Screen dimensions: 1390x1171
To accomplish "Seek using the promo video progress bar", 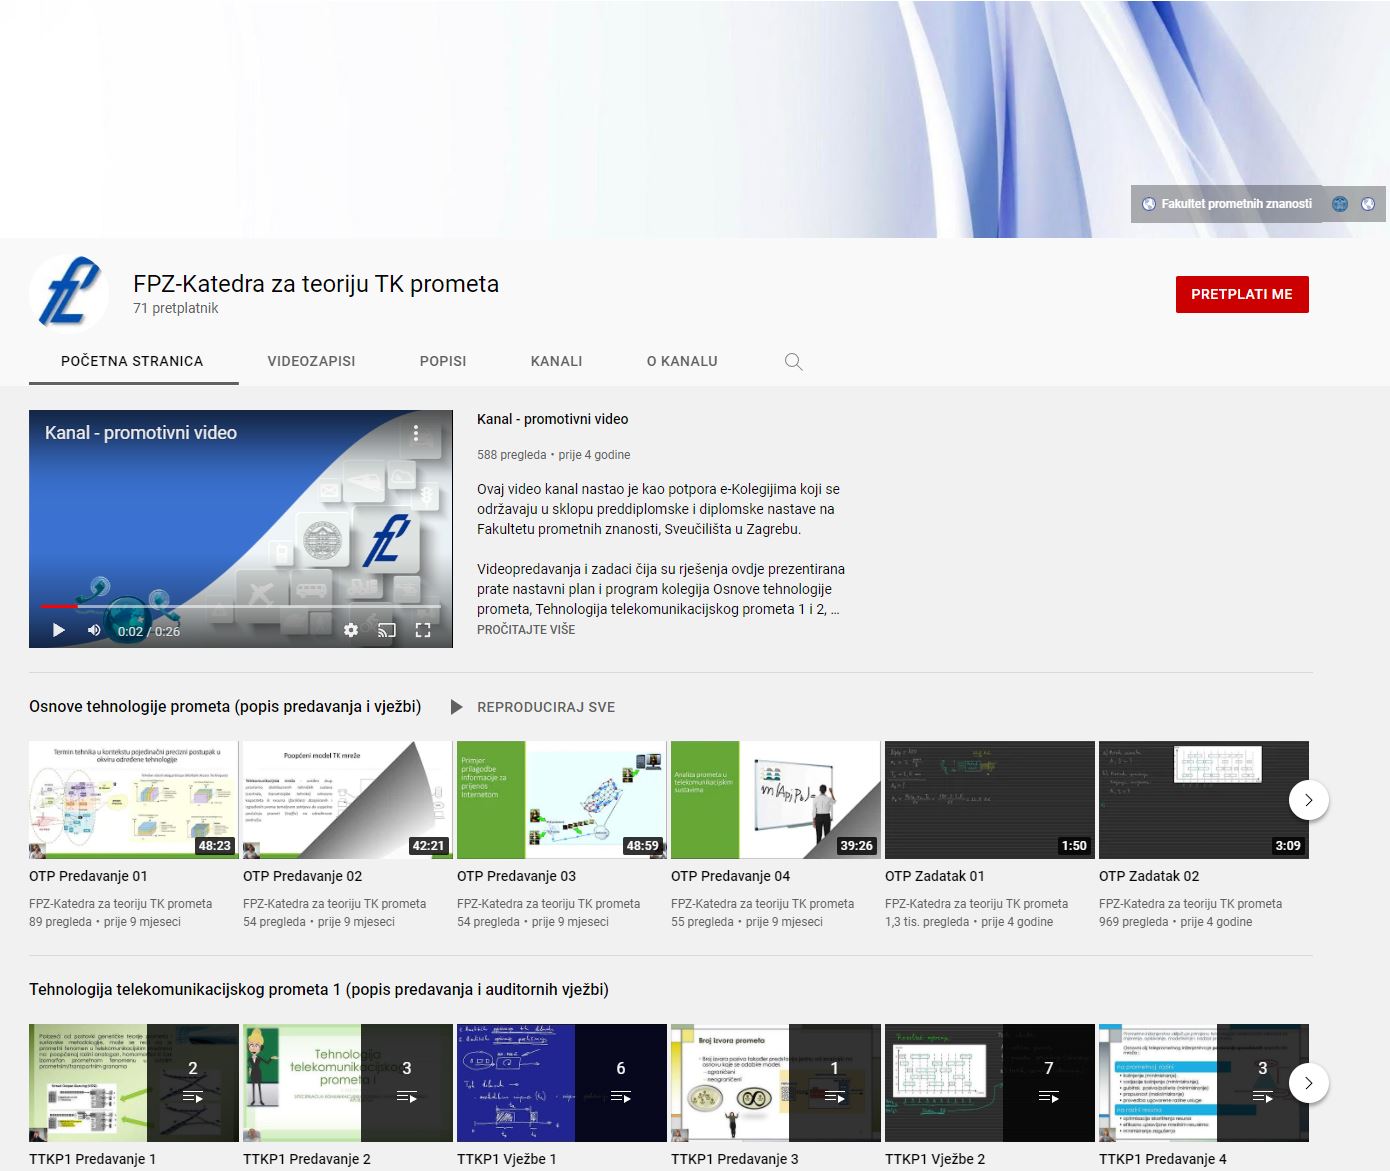I will [x=240, y=606].
